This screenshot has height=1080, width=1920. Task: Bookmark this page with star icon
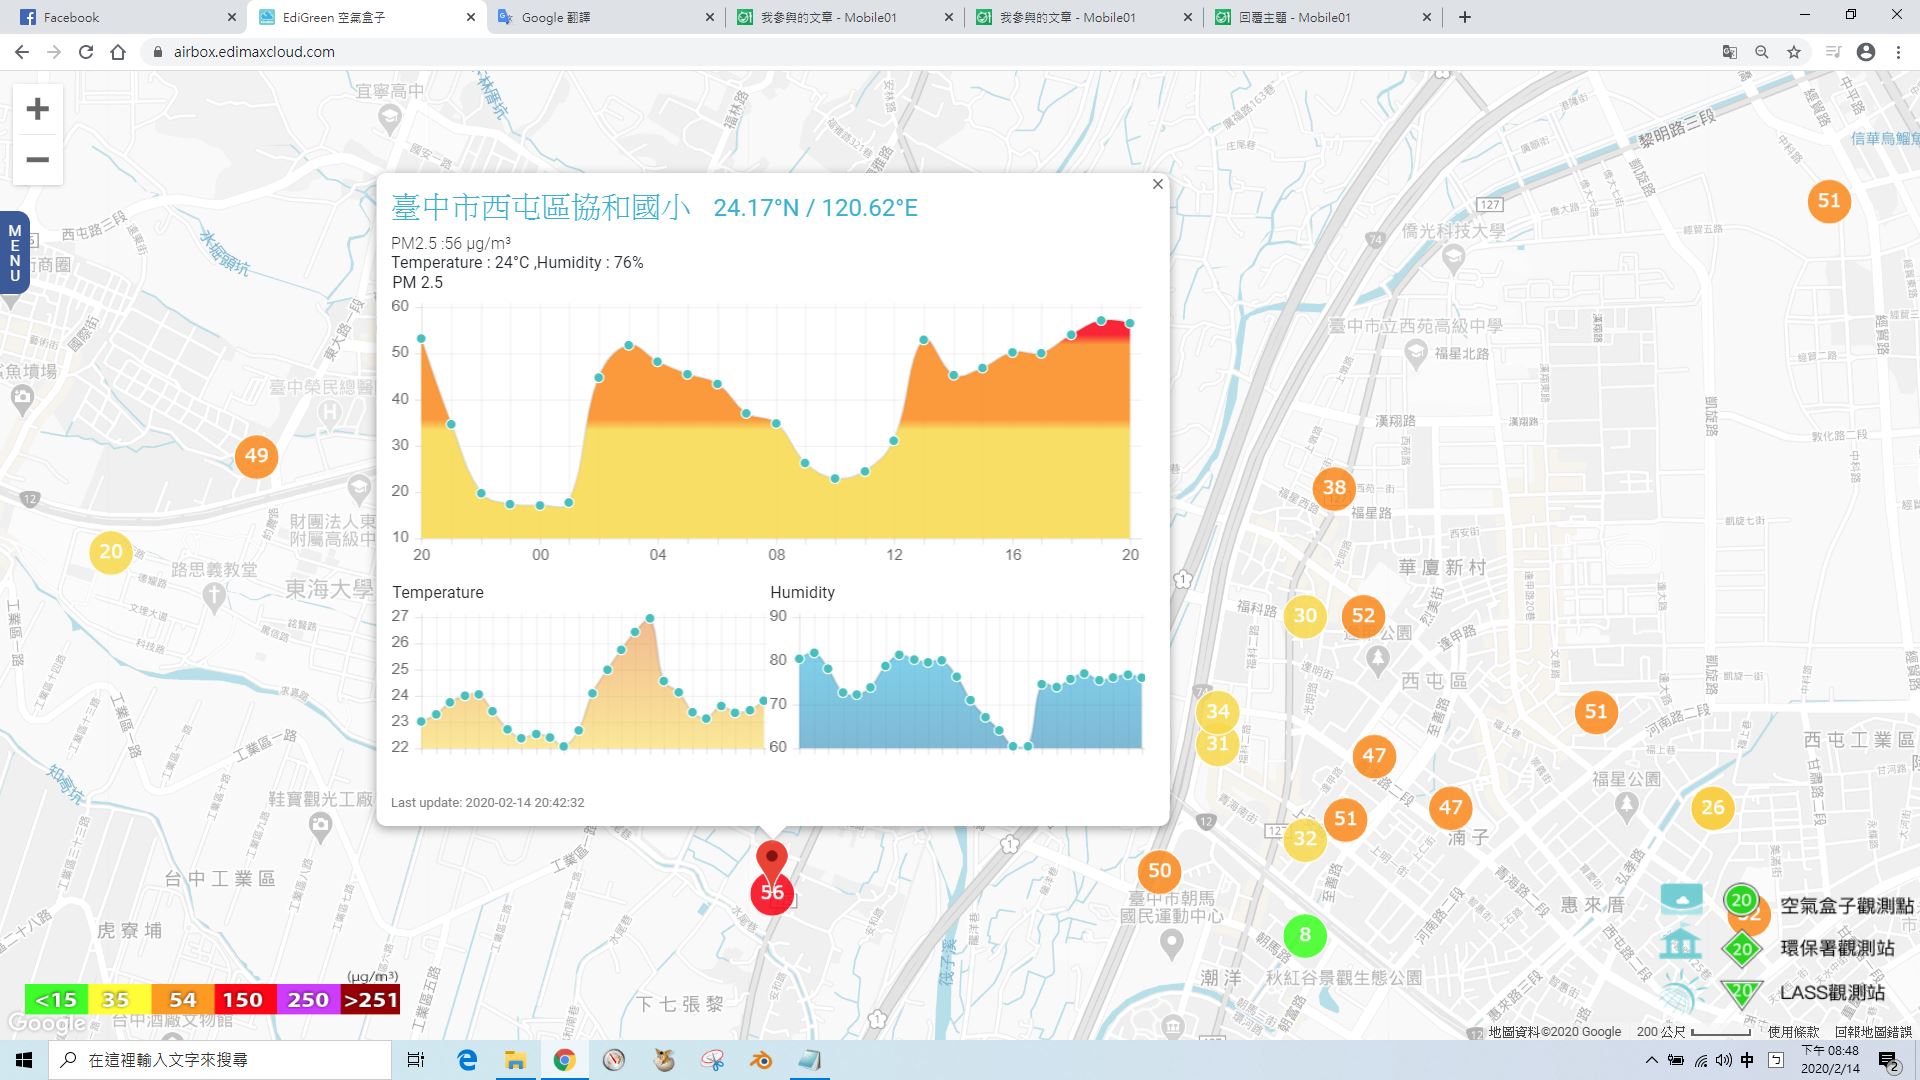tap(1794, 52)
